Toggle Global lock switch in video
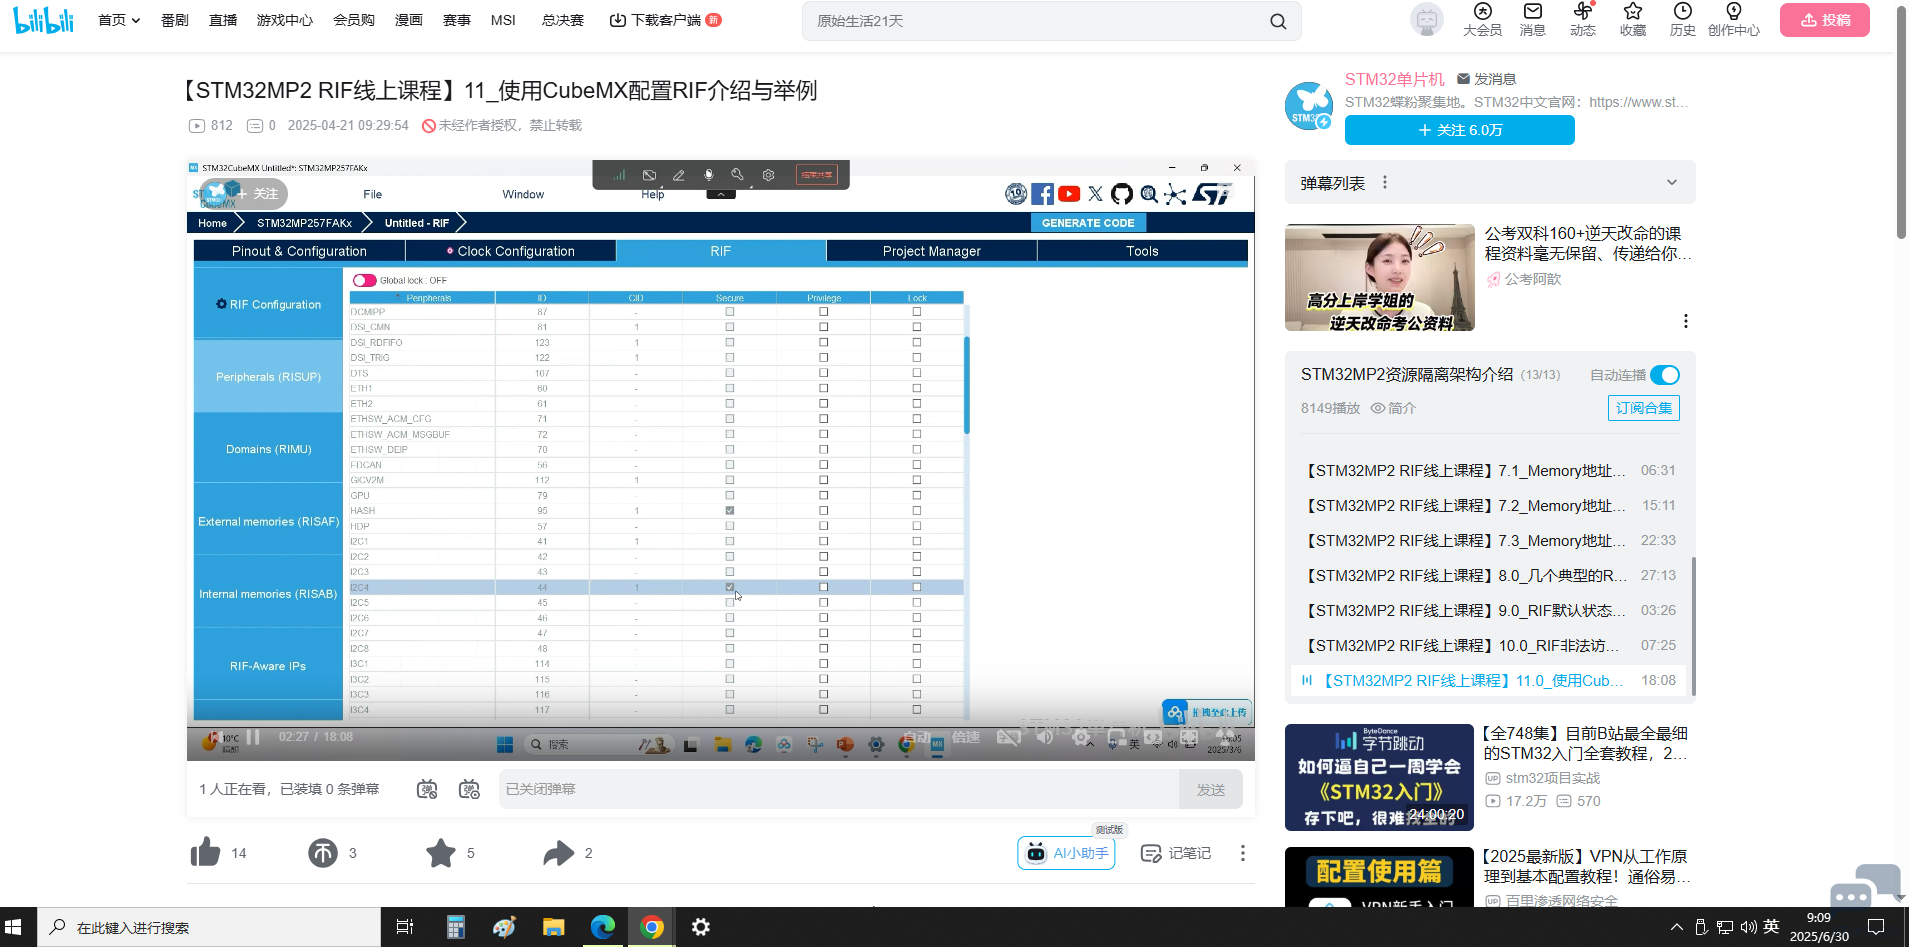The height and width of the screenshot is (947, 1909). 364,280
